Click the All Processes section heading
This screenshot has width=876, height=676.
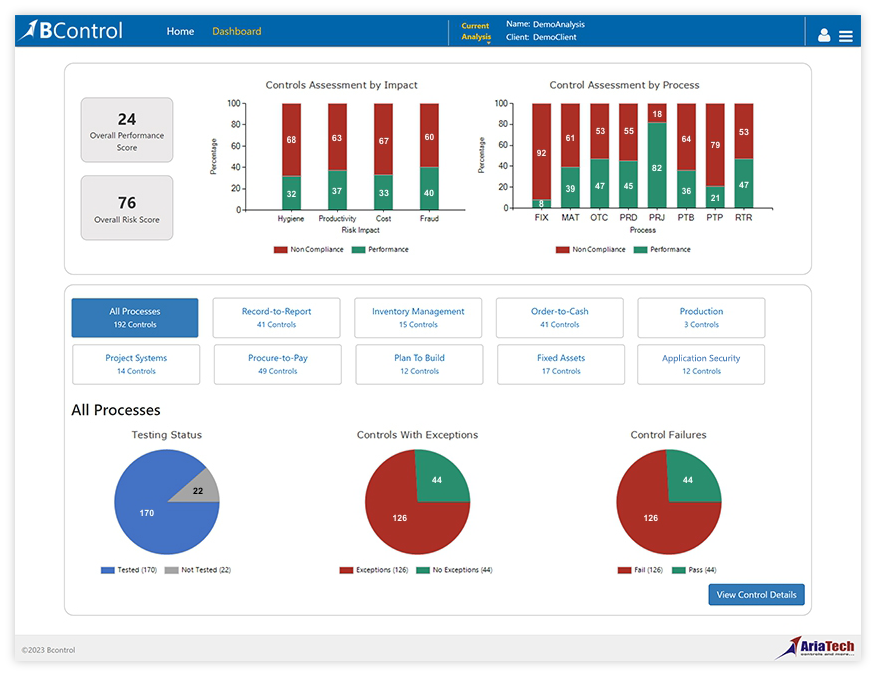click(116, 410)
